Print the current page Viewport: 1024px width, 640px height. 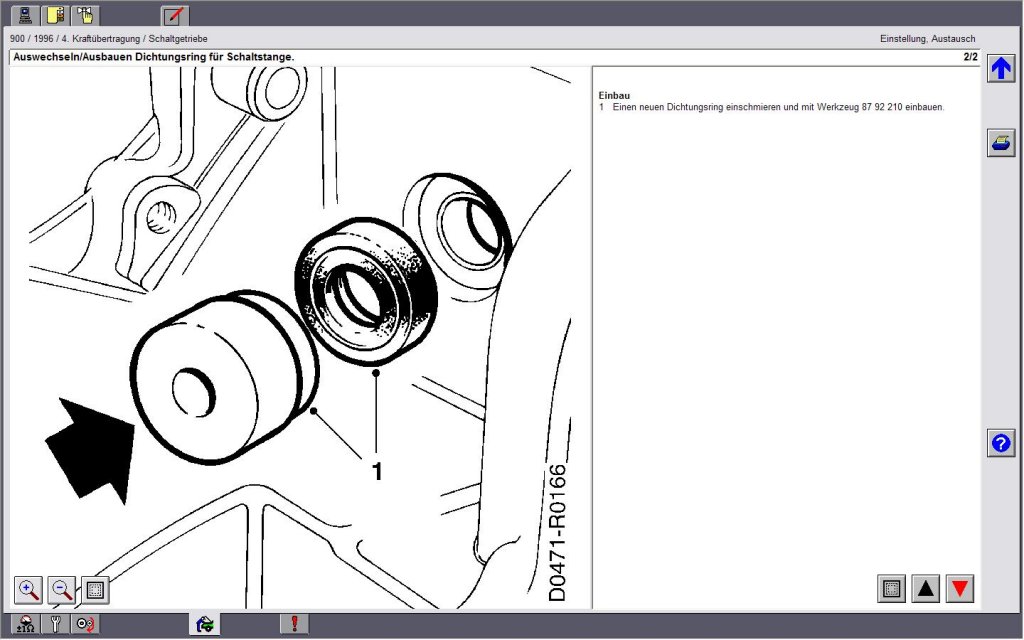tap(1000, 142)
